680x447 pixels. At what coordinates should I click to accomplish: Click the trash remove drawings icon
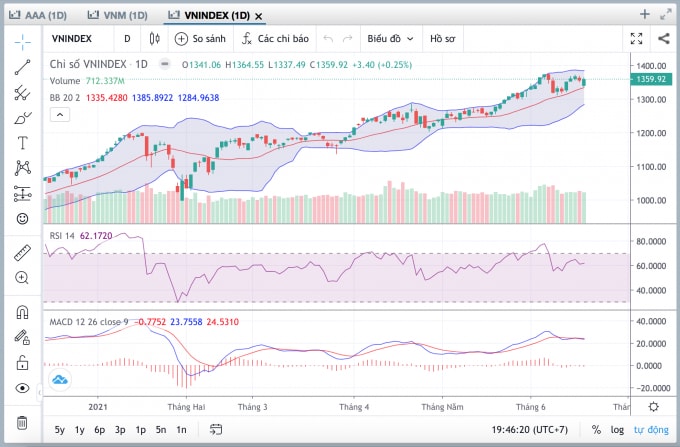(x=22, y=422)
